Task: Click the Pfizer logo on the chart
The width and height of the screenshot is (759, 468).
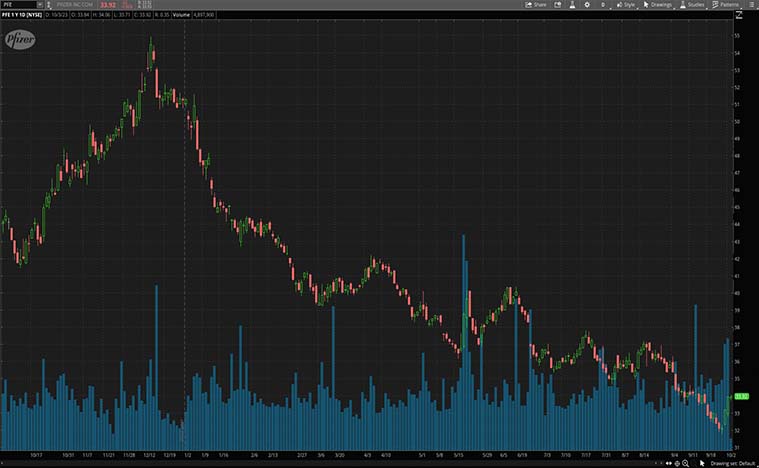Action: 19,39
